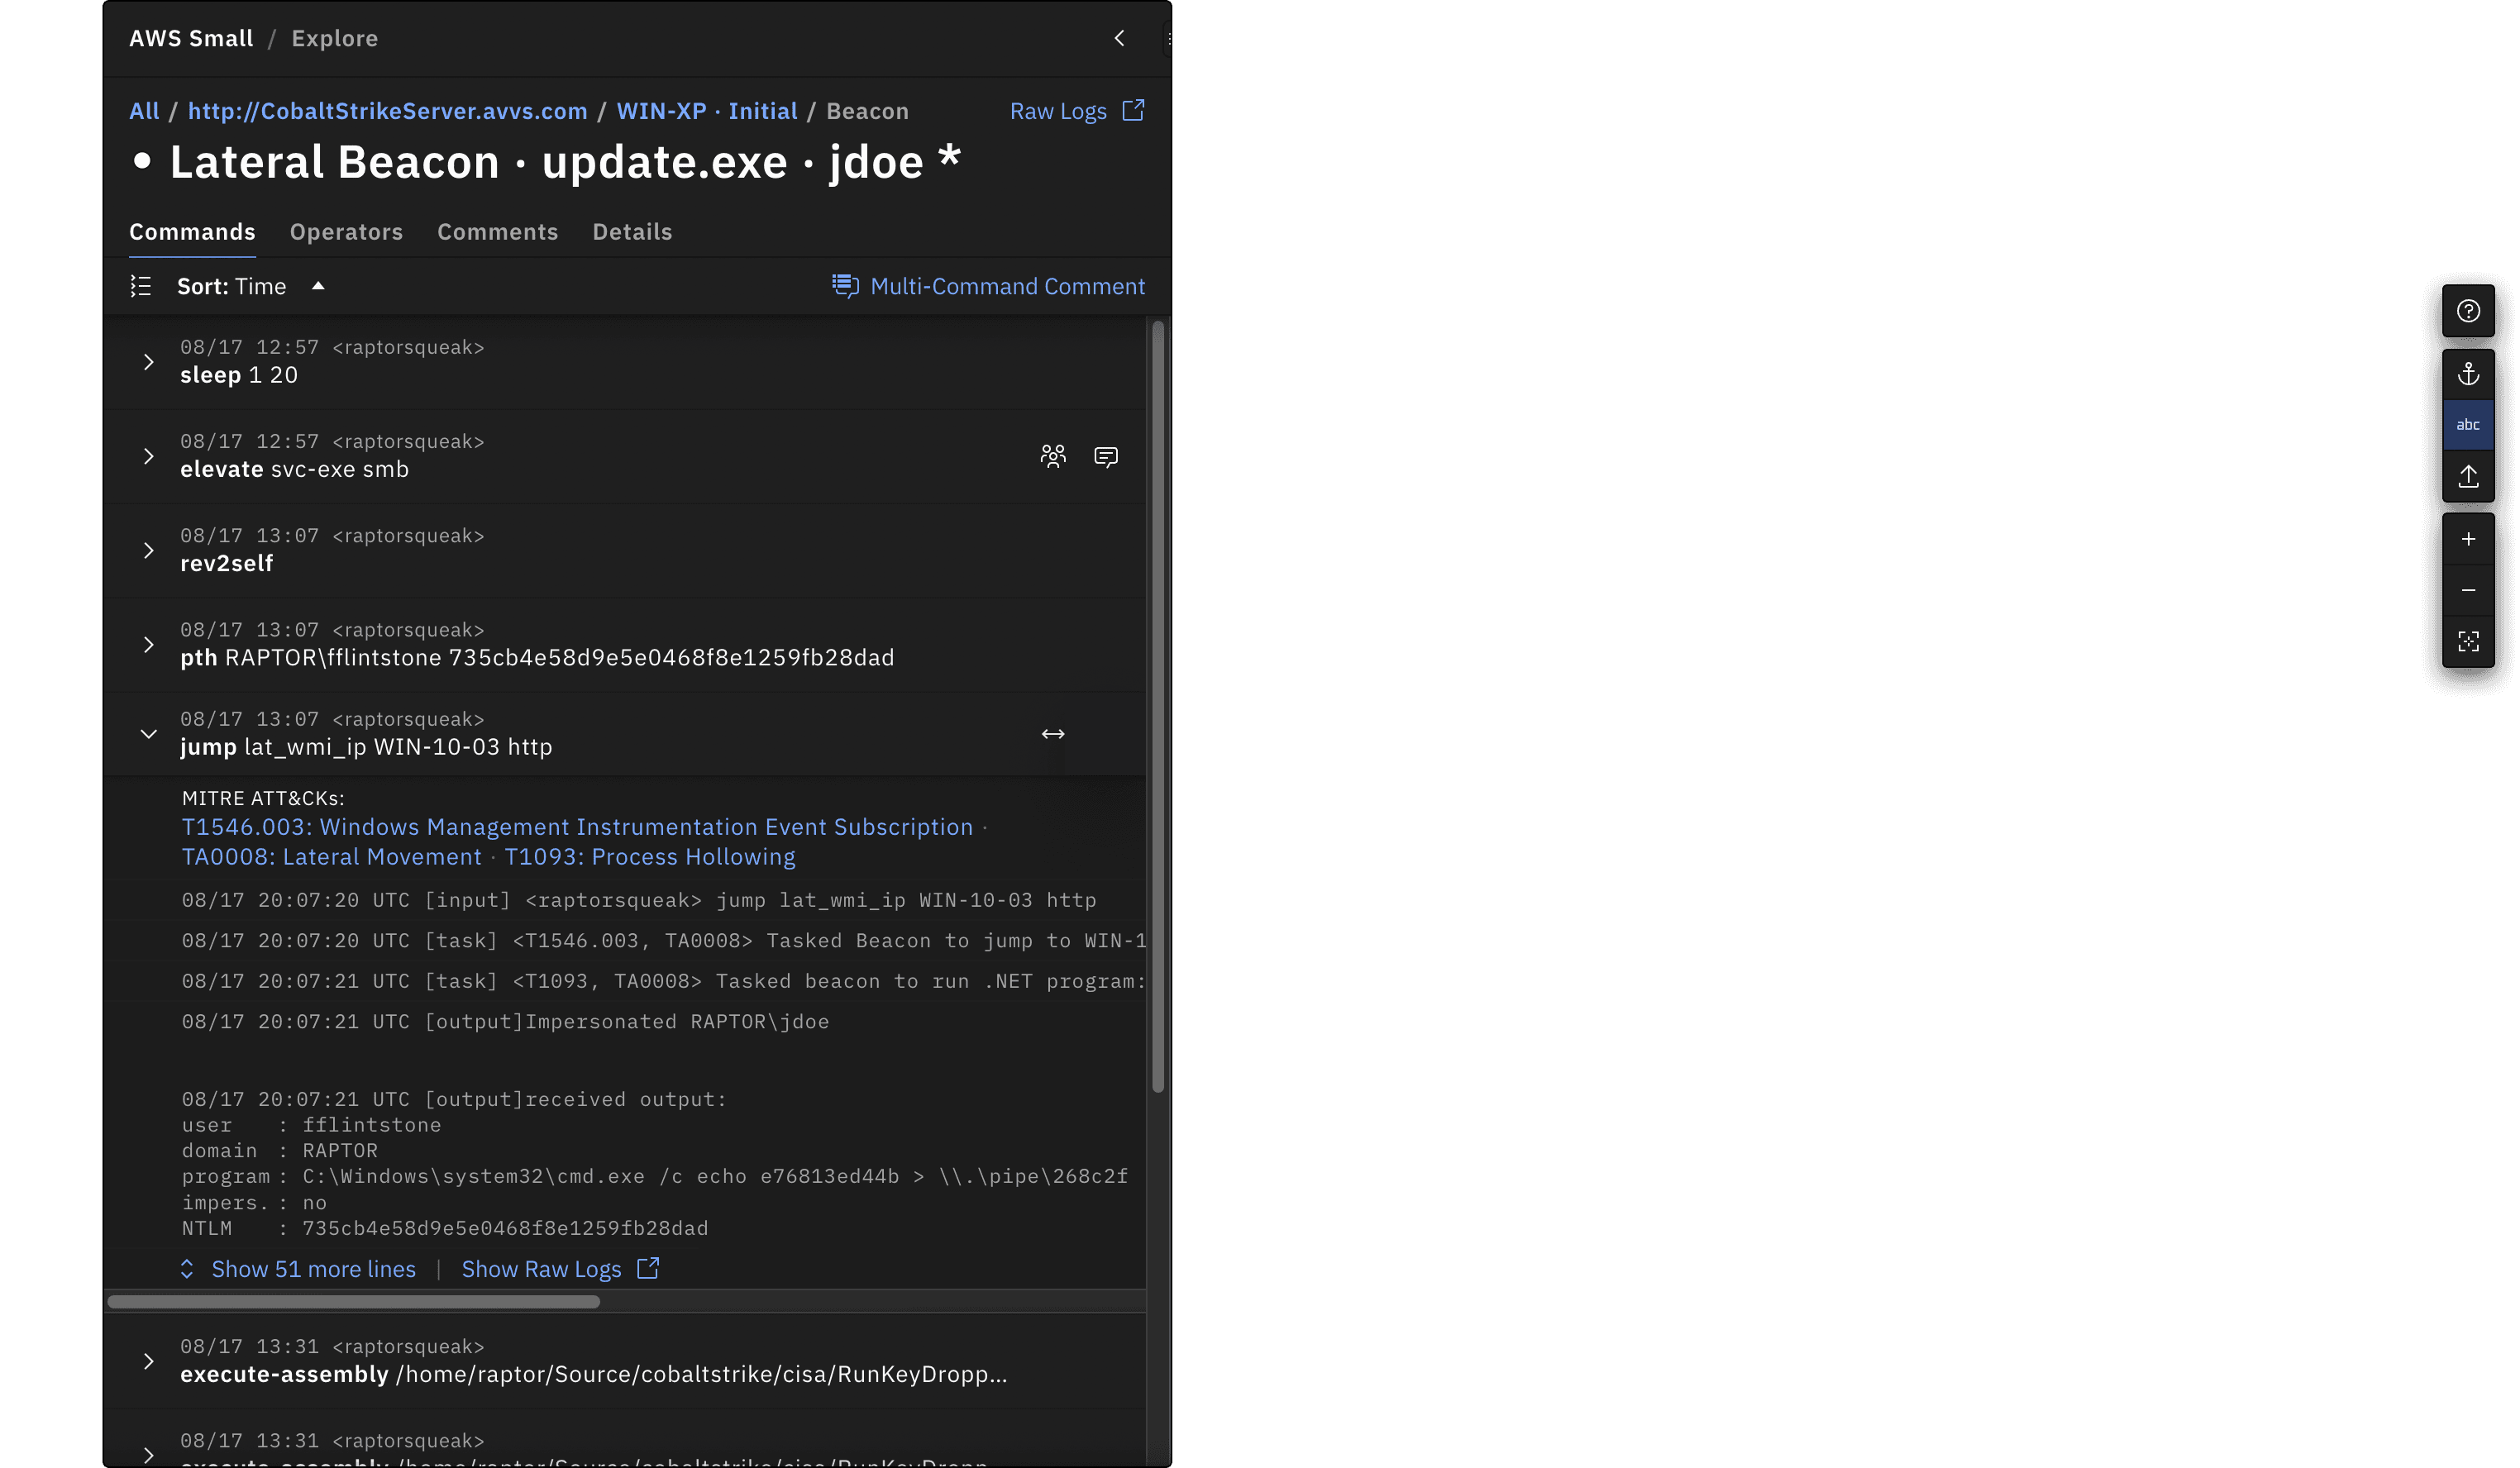The image size is (2520, 1468).
Task: Click operators group icon on elevate command
Action: pos(1053,457)
